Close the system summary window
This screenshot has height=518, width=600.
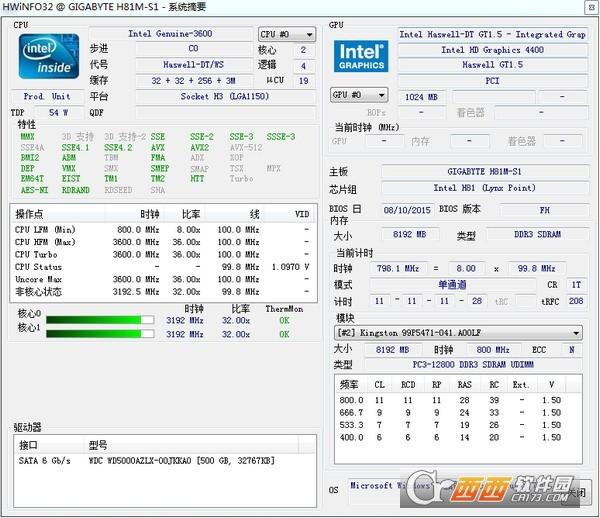pyautogui.click(x=591, y=8)
